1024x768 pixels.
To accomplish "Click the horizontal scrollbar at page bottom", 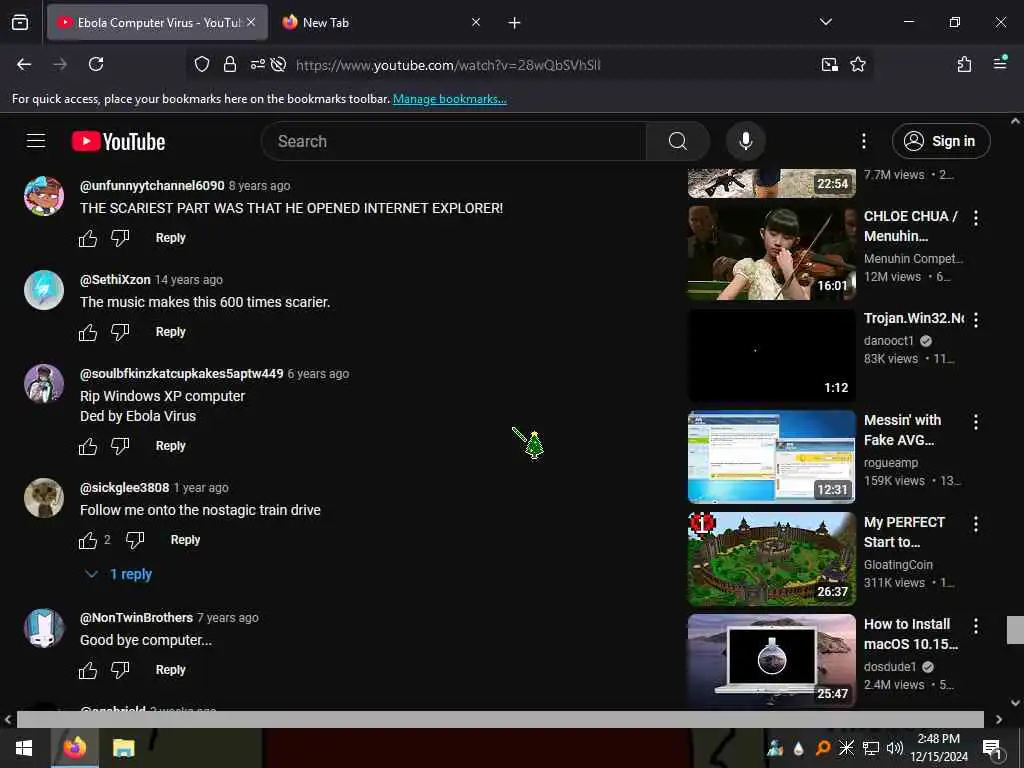I will tap(500, 719).
